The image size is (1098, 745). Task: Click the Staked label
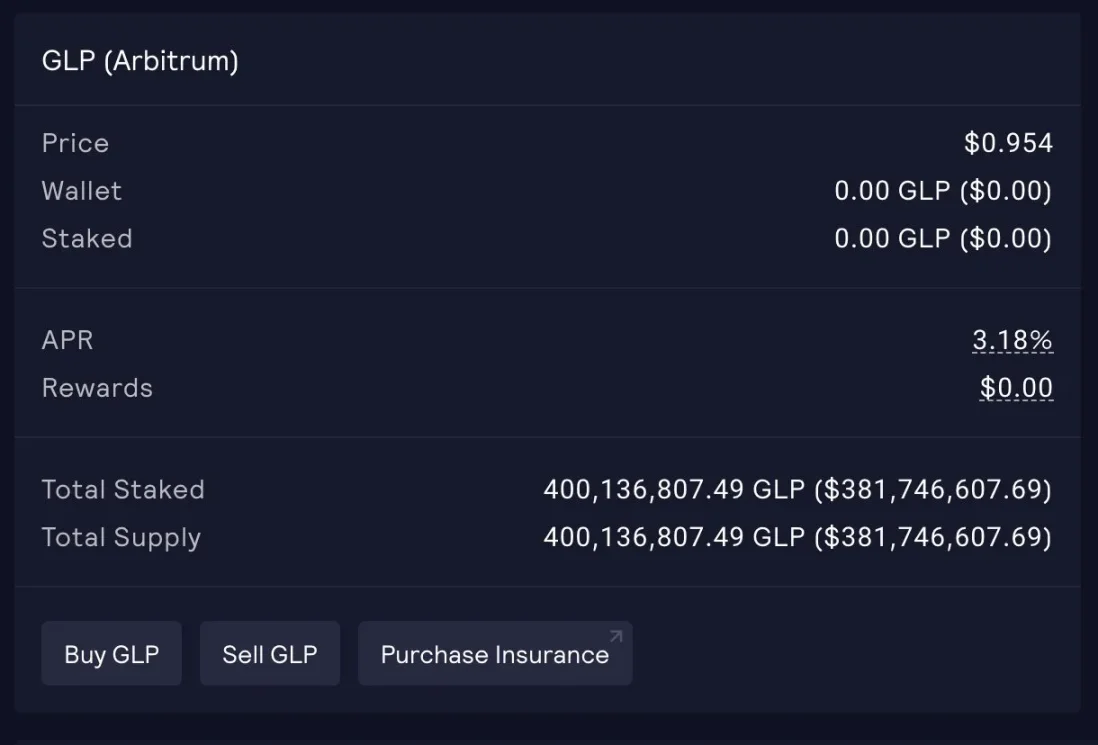pos(87,239)
